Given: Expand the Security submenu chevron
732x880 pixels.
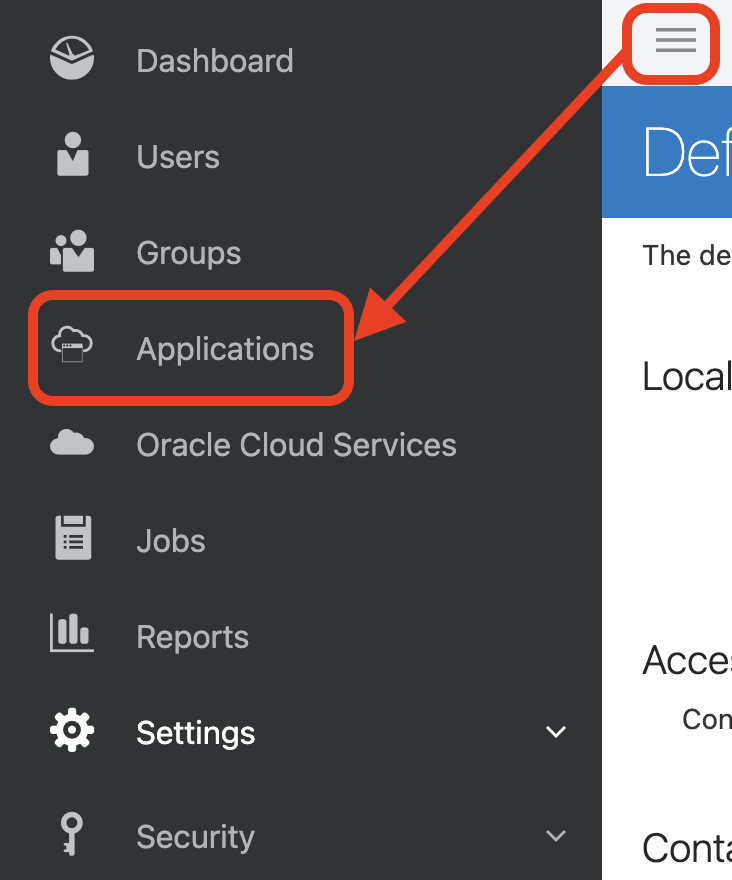Looking at the screenshot, I should pyautogui.click(x=556, y=836).
